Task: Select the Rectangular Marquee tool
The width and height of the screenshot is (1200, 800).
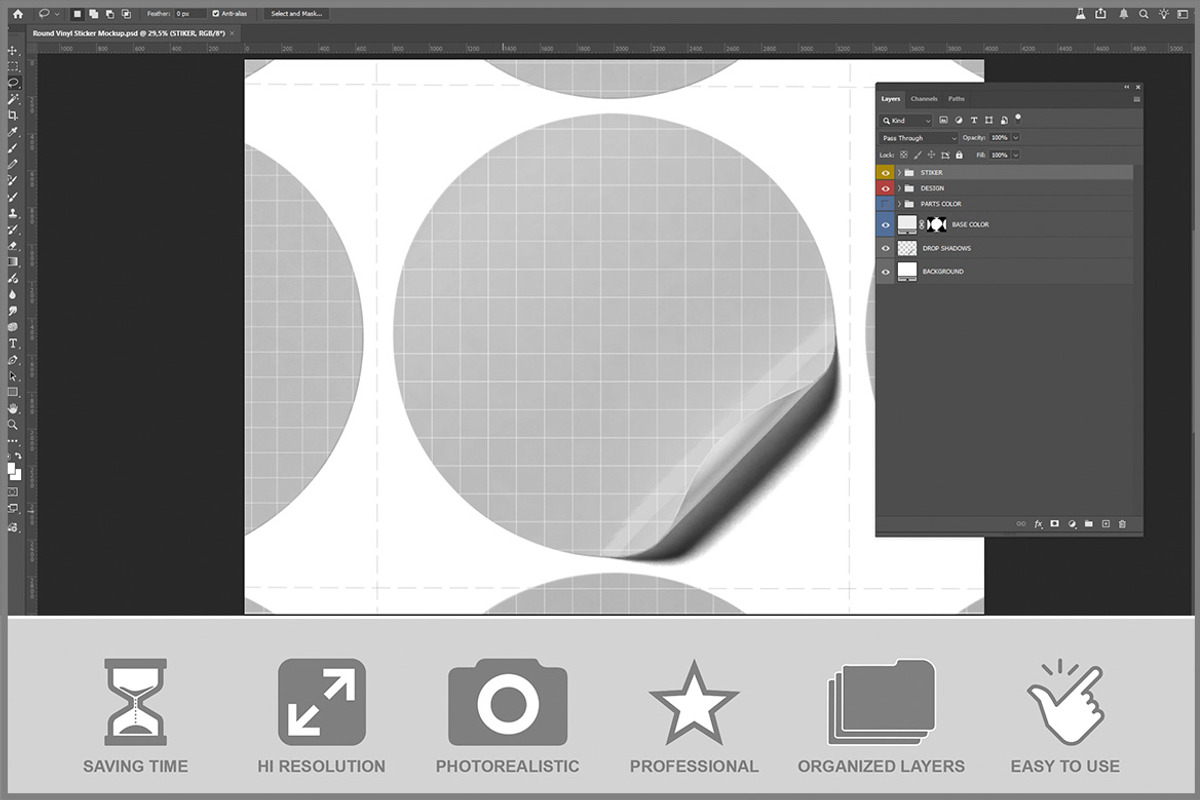Action: (13, 66)
